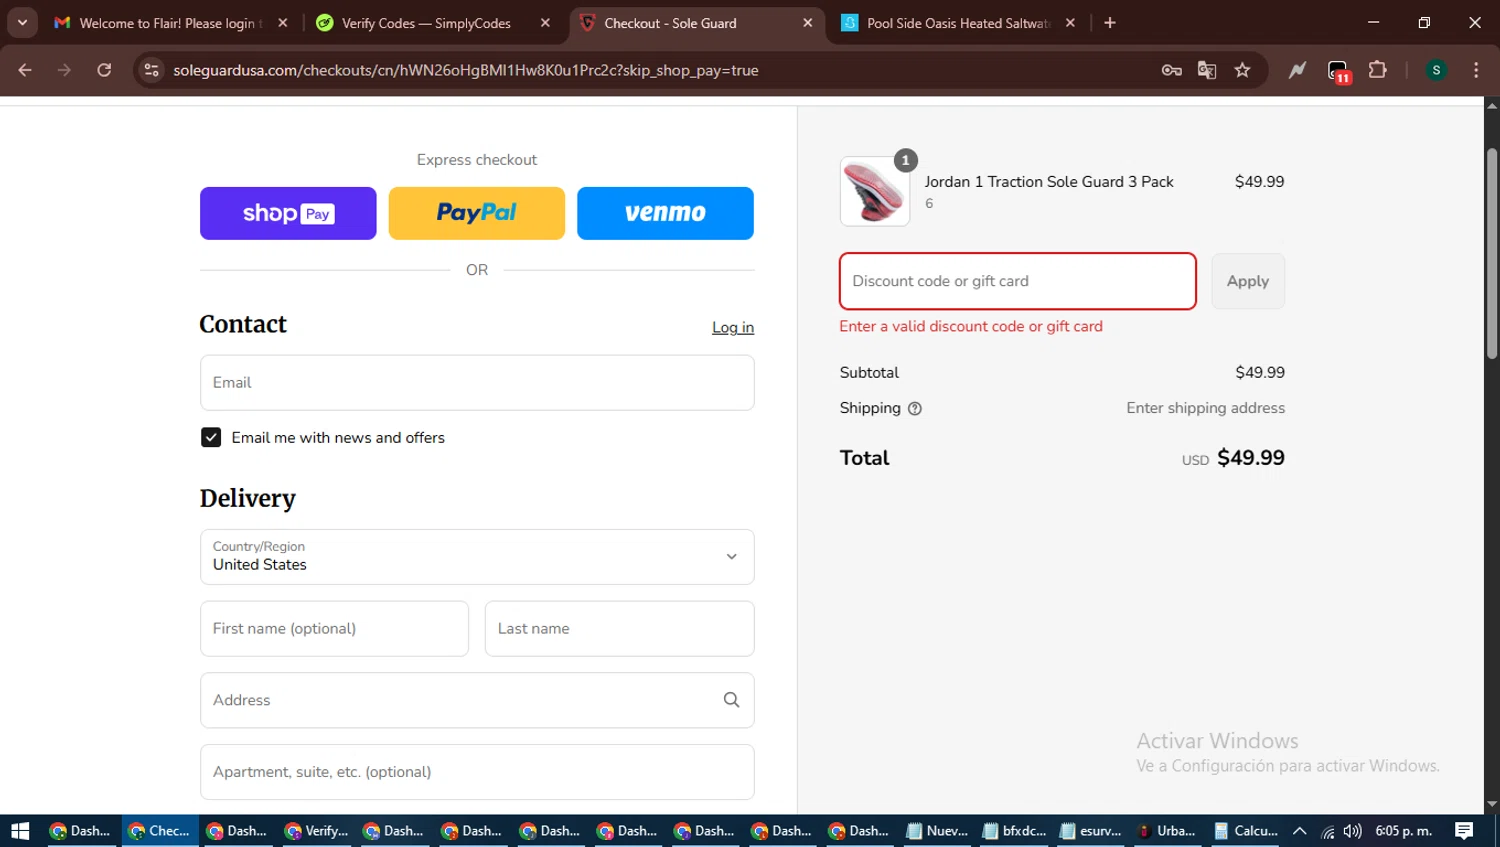Open Jordan 1 Traction Sole Guard thumbnail

point(875,191)
